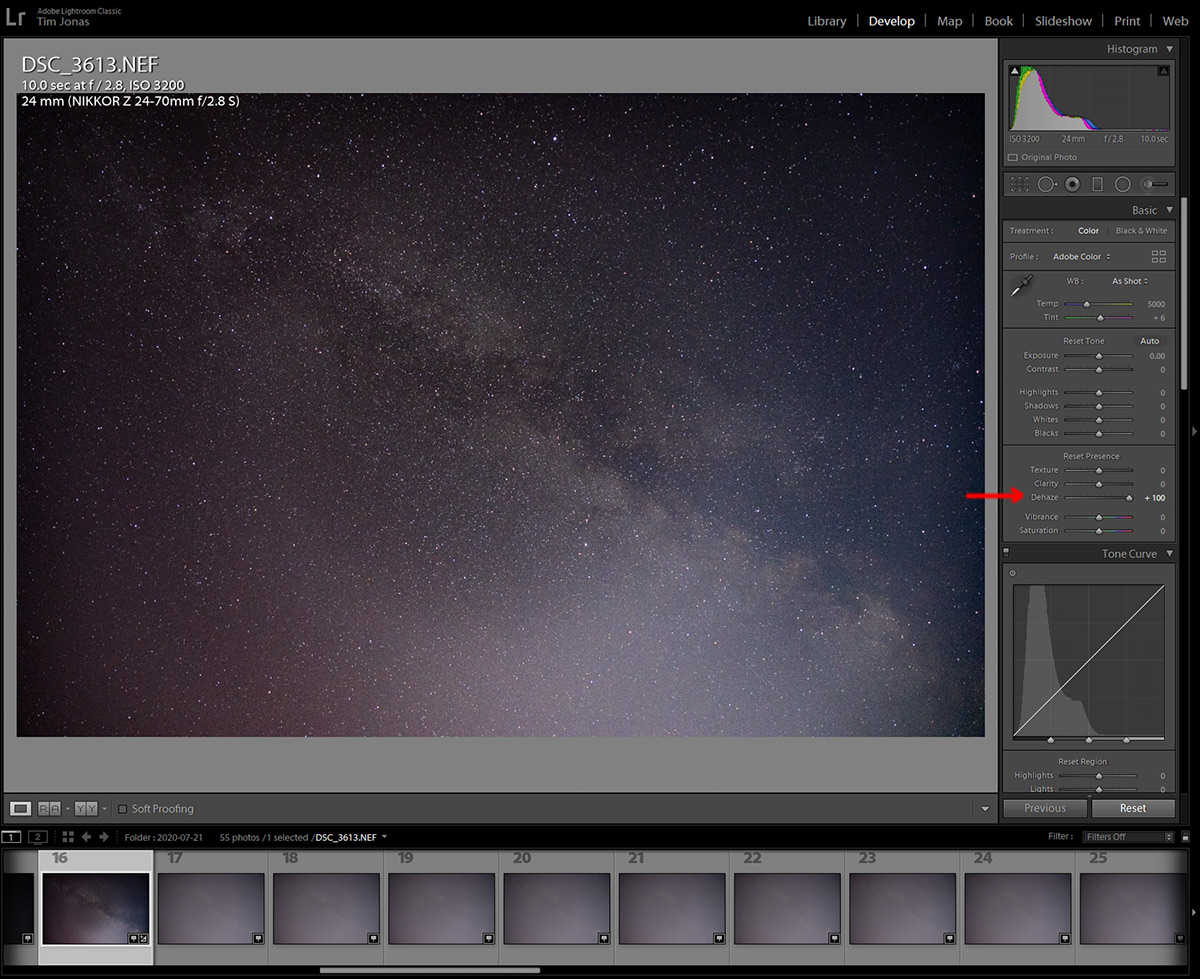This screenshot has height=979, width=1200.
Task: Collapse the Tone Curve panel
Action: [x=1168, y=553]
